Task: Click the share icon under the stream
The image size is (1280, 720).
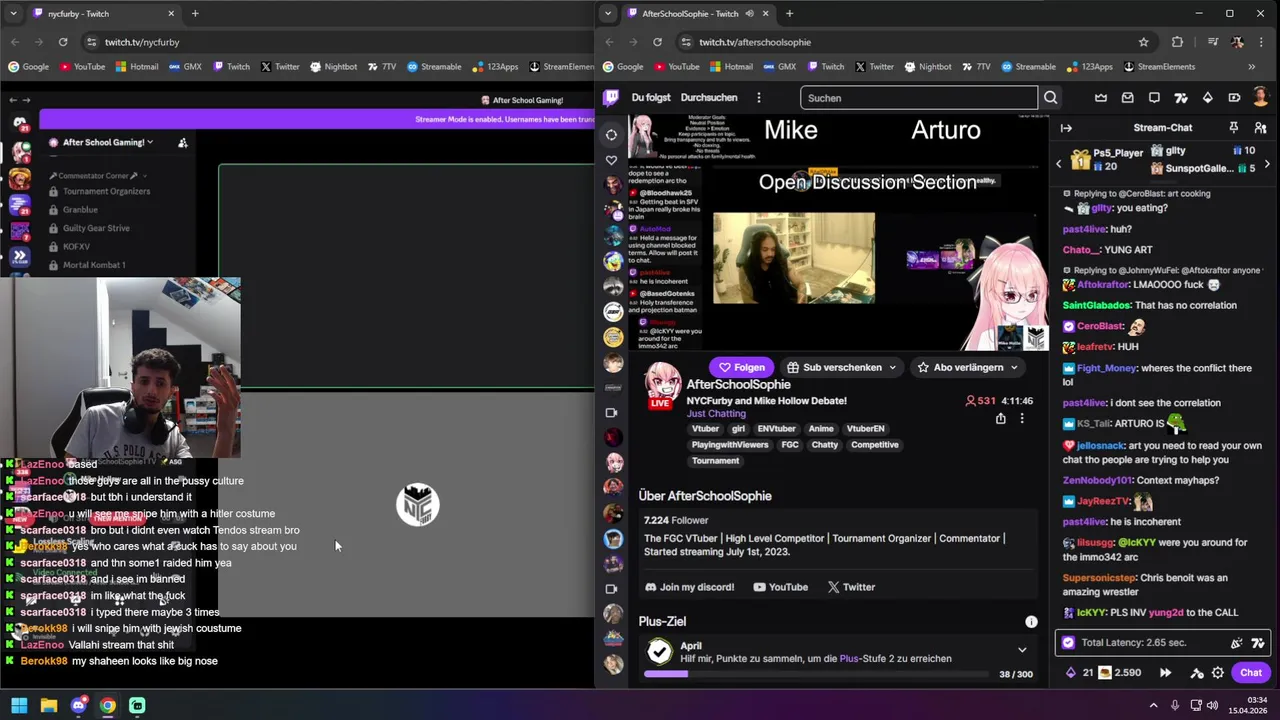Action: click(x=1000, y=419)
